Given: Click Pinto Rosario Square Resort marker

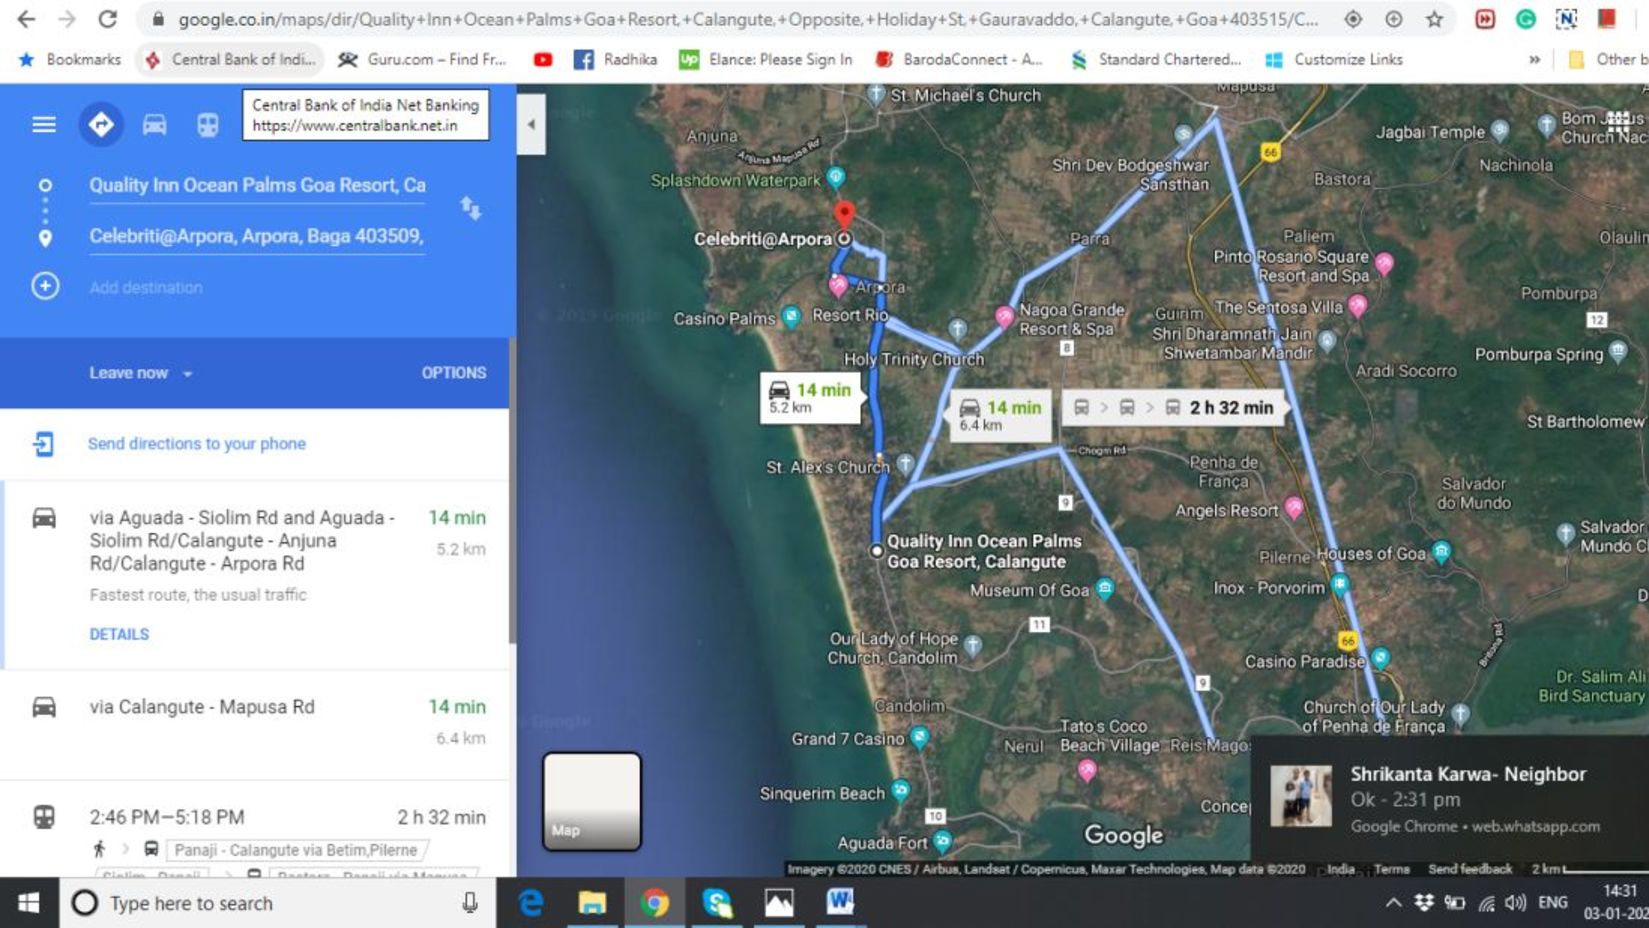Looking at the screenshot, I should (1384, 264).
